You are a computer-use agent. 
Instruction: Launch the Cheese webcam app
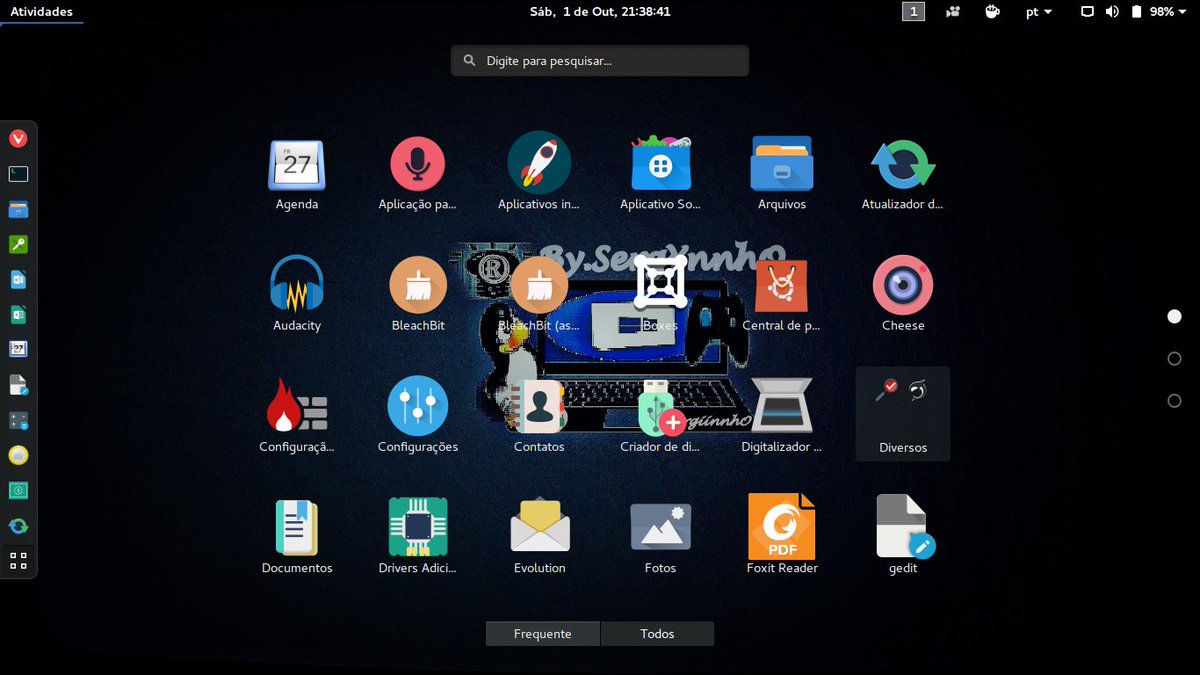pos(903,285)
